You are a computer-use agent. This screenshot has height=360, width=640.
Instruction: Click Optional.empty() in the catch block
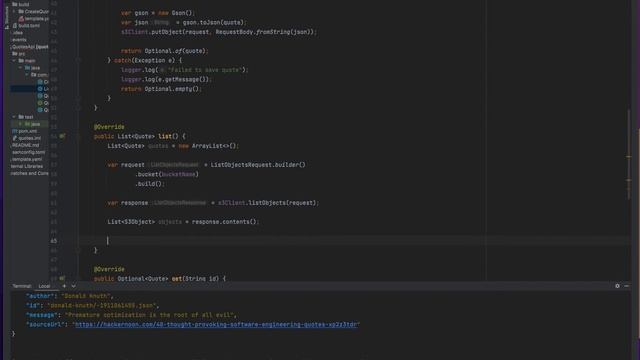pos(173,89)
